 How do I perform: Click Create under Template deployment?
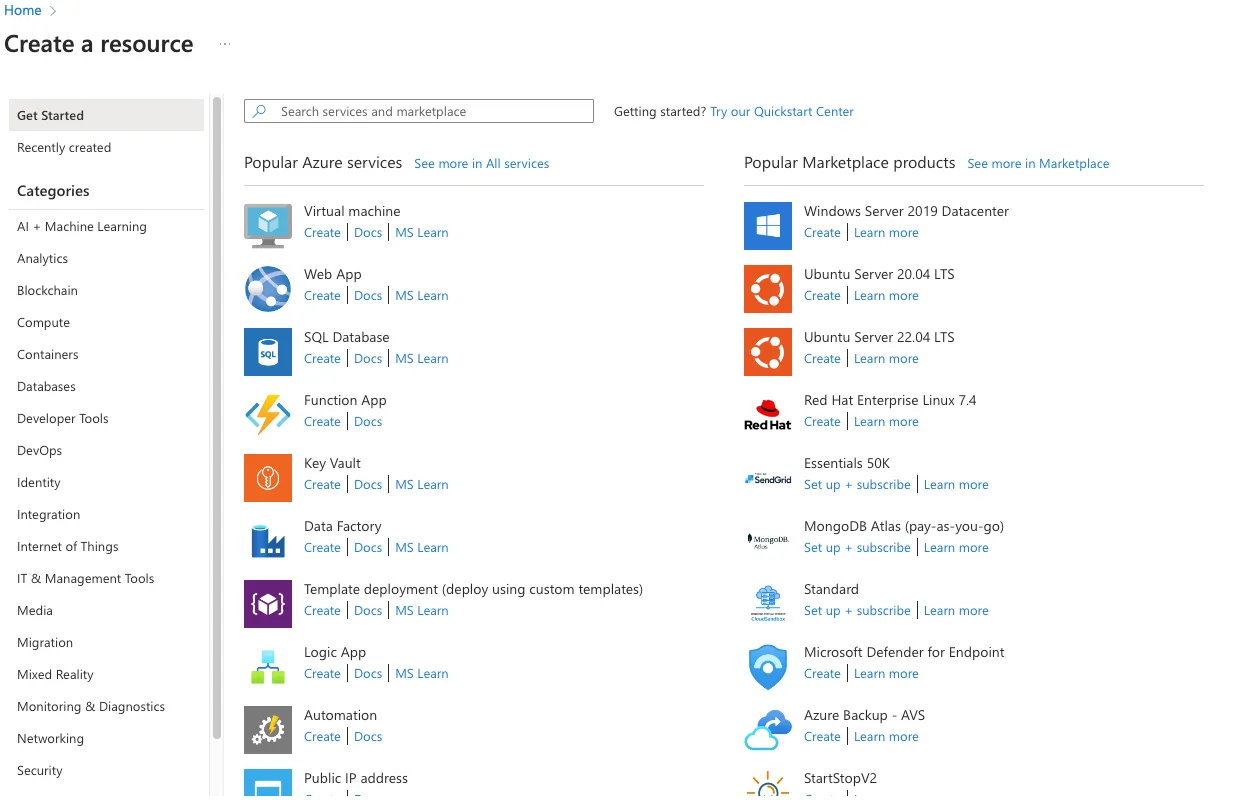coord(322,611)
